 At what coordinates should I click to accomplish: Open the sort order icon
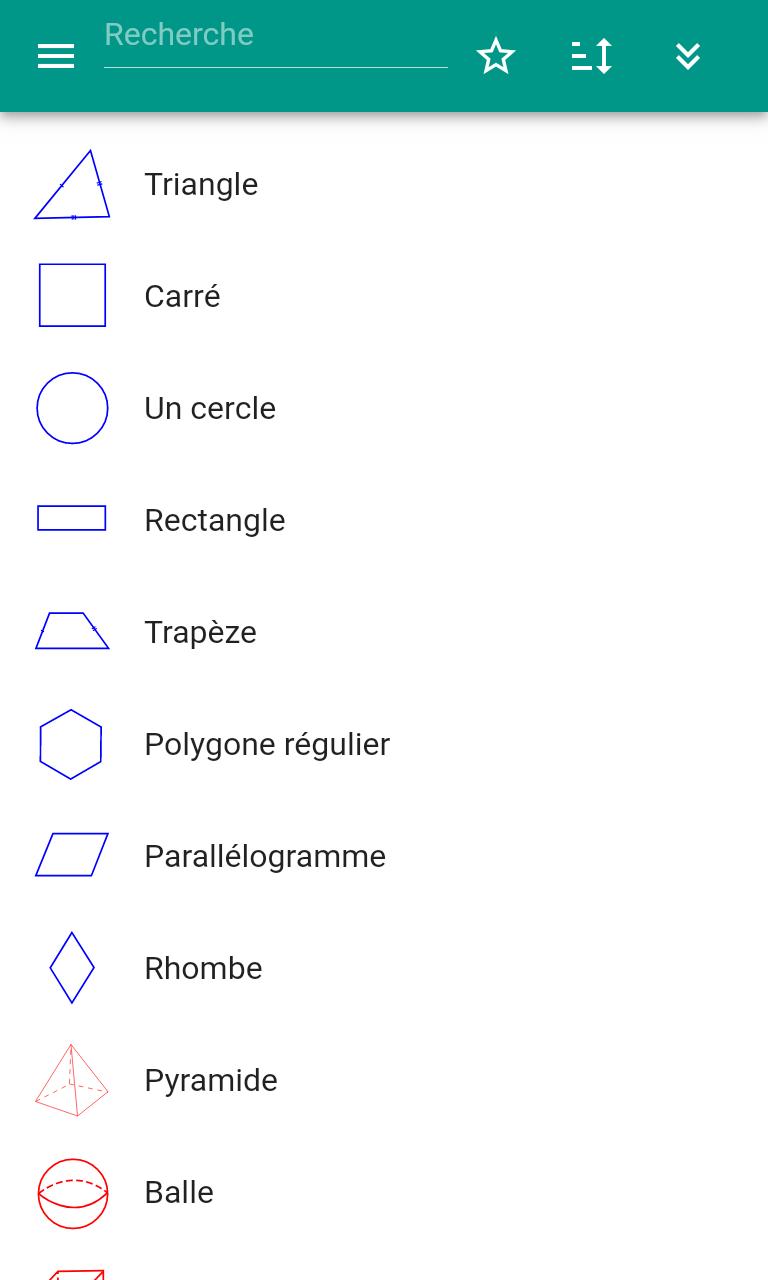tap(592, 56)
